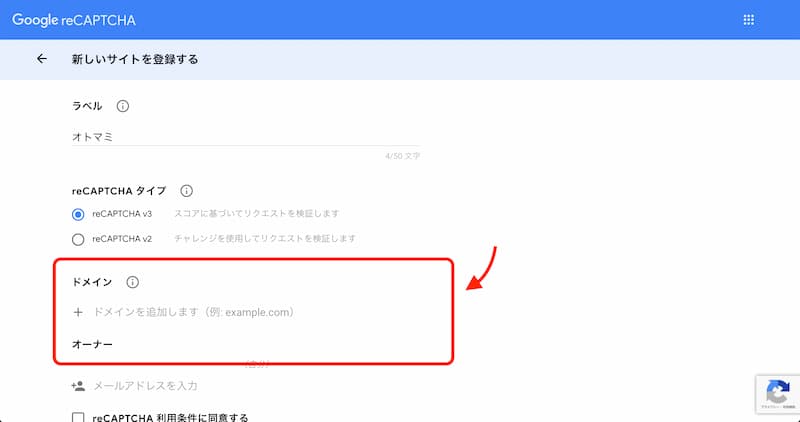Select the reCAPTCHA v2 radio button
Viewport: 800px width, 422px height.
[x=78, y=239]
